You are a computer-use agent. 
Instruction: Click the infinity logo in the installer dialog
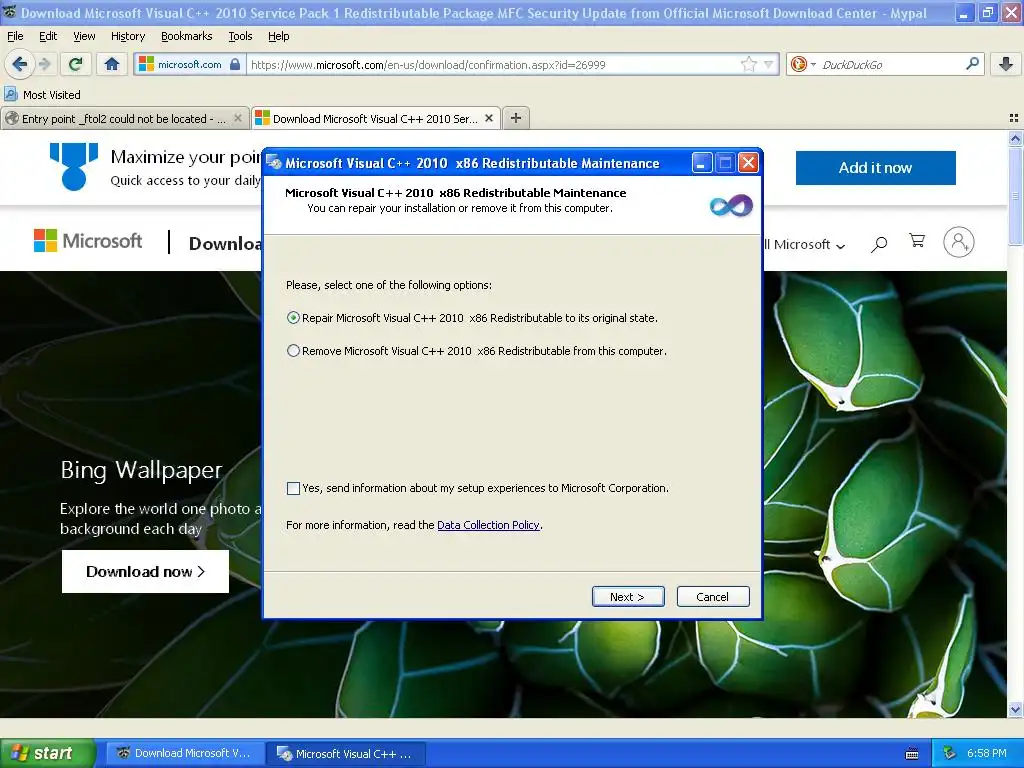click(x=731, y=206)
